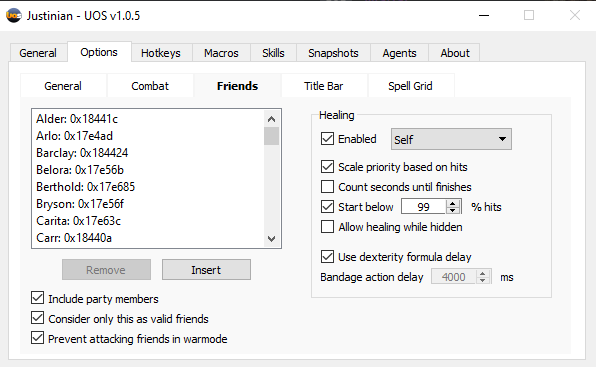The image size is (596, 367).
Task: Click the Remove button
Action: 106,270
